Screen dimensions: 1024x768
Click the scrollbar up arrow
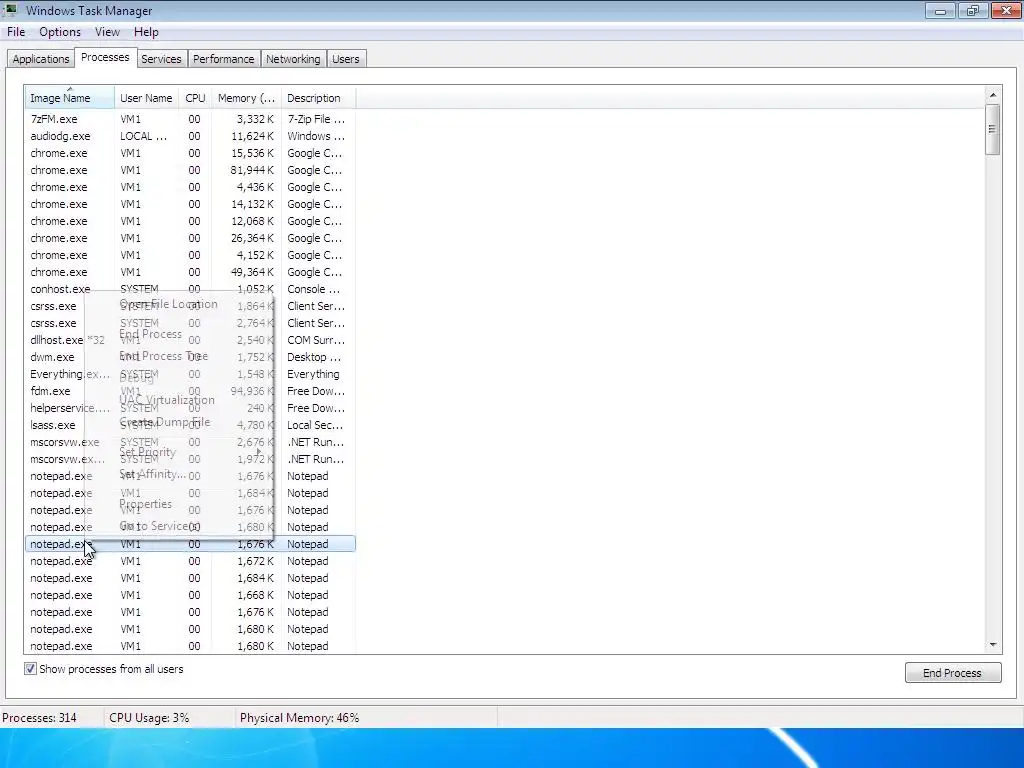(x=993, y=95)
